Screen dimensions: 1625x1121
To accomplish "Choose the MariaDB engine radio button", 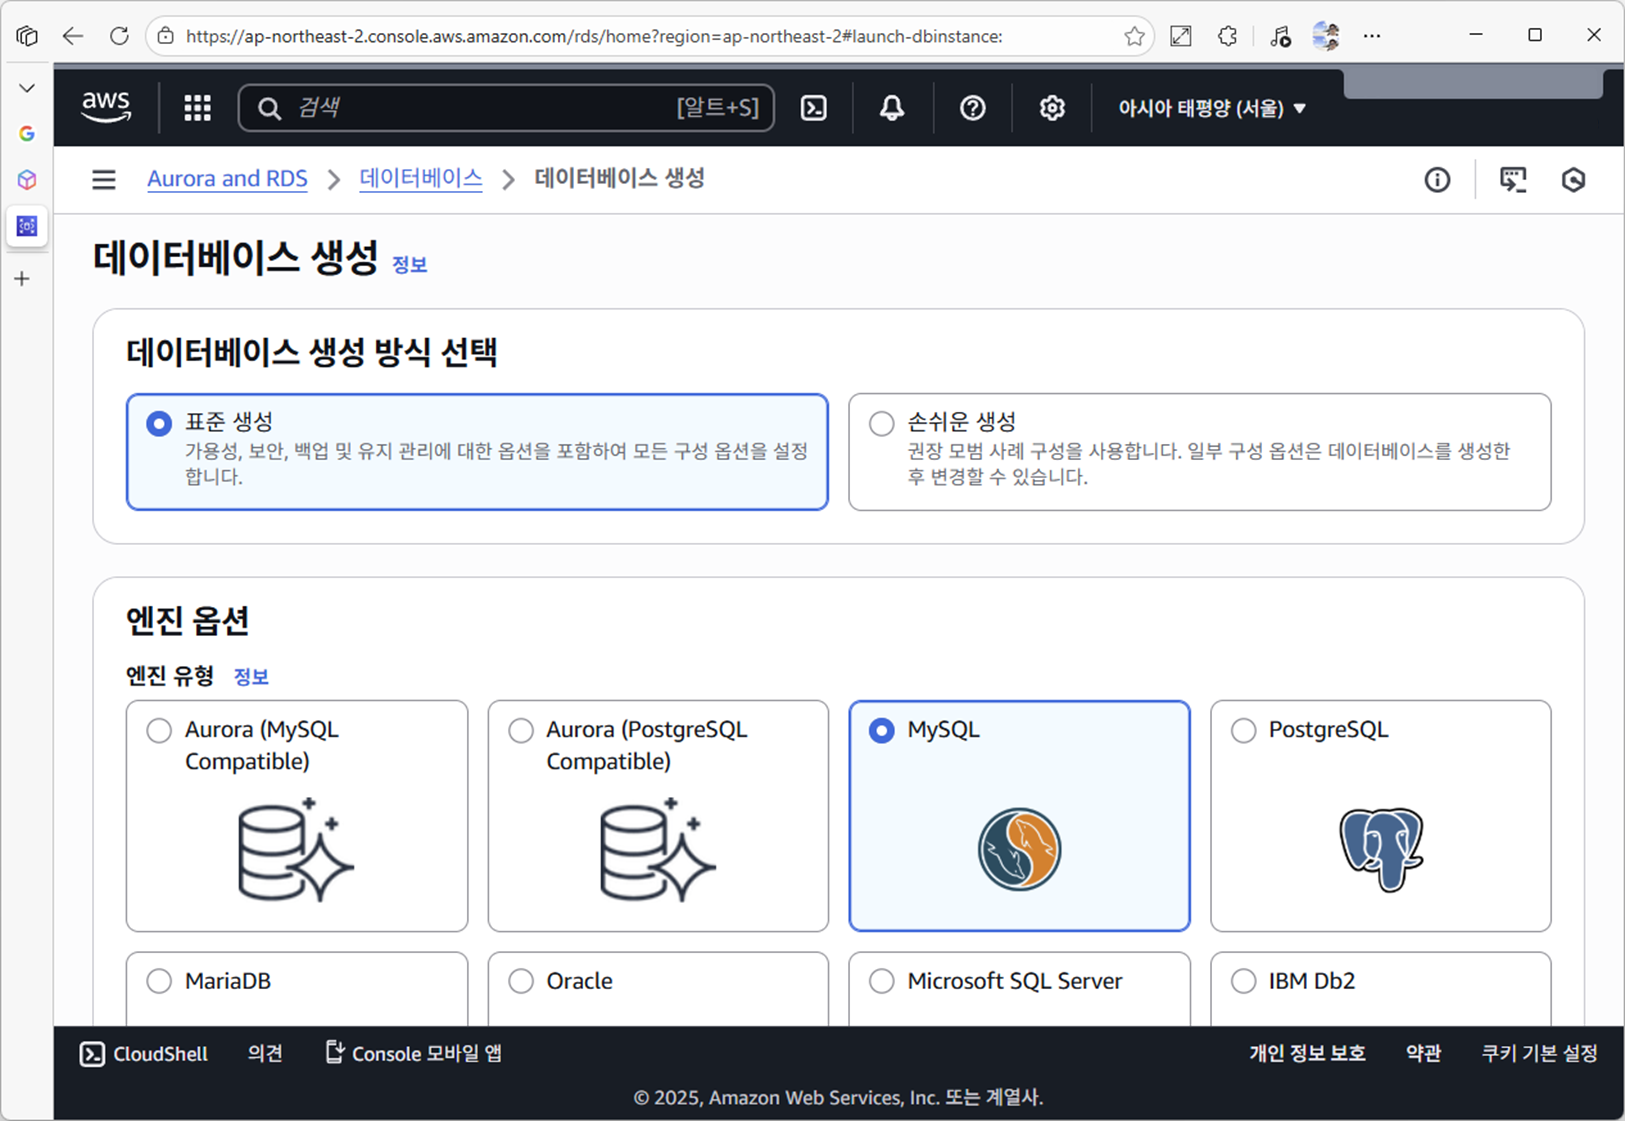I will (x=159, y=981).
